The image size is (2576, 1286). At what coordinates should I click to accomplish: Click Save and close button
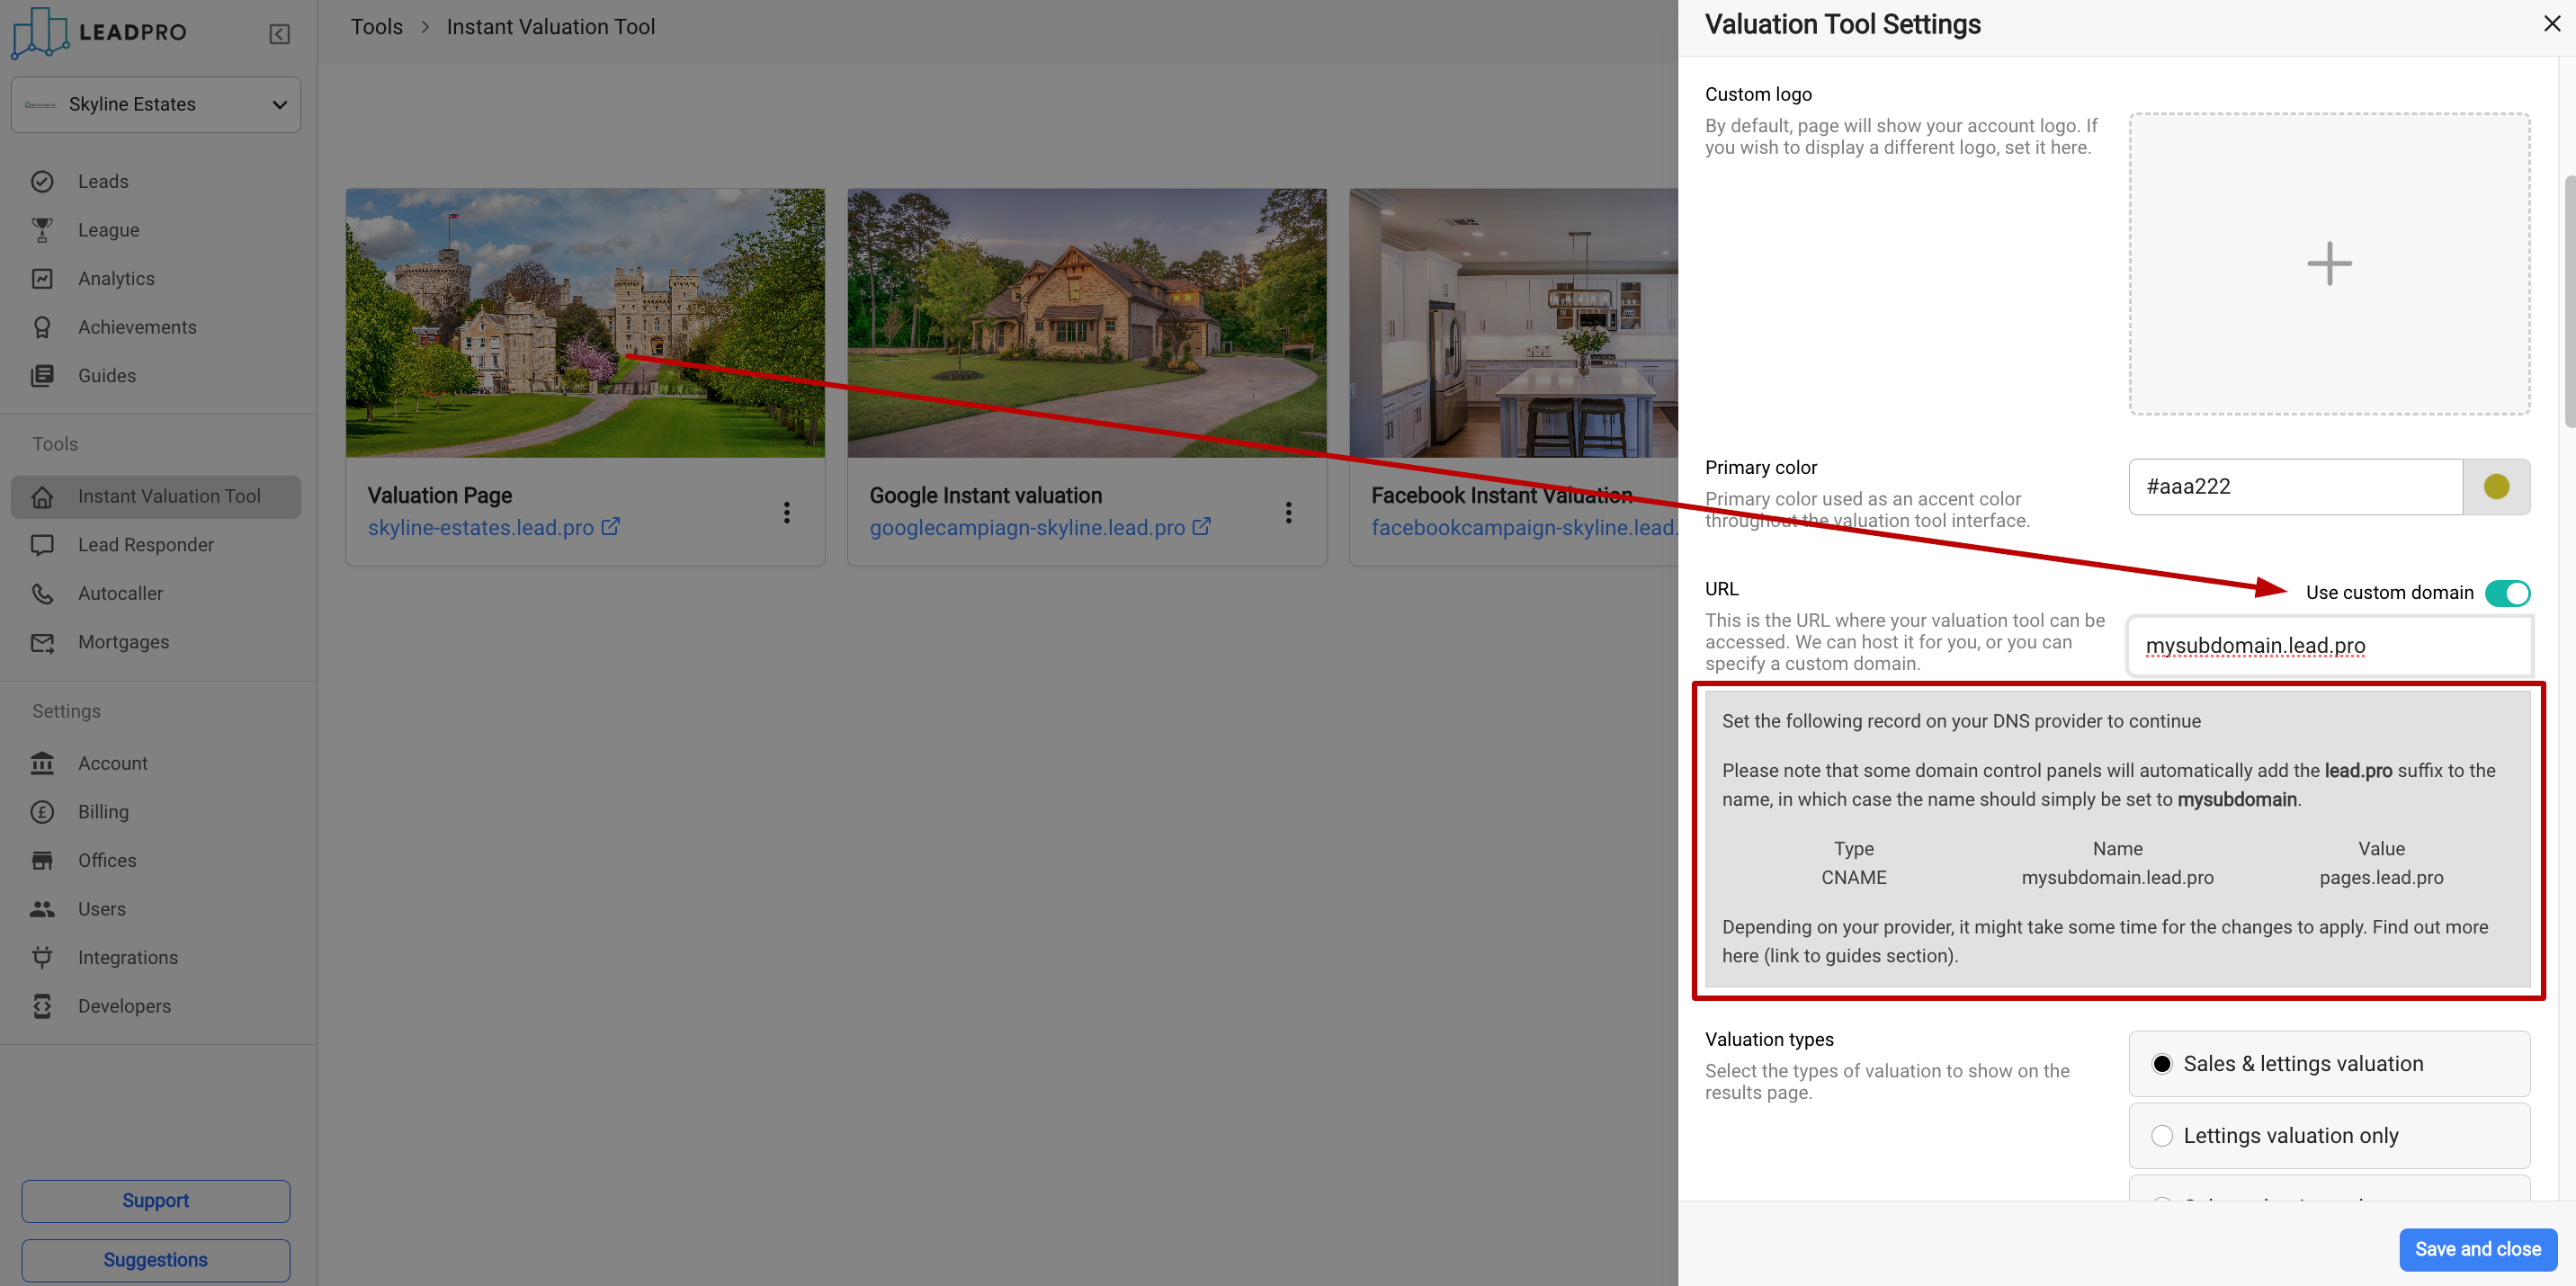tap(2477, 1248)
